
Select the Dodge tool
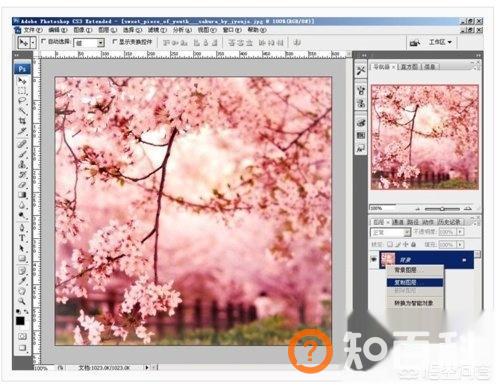22,215
